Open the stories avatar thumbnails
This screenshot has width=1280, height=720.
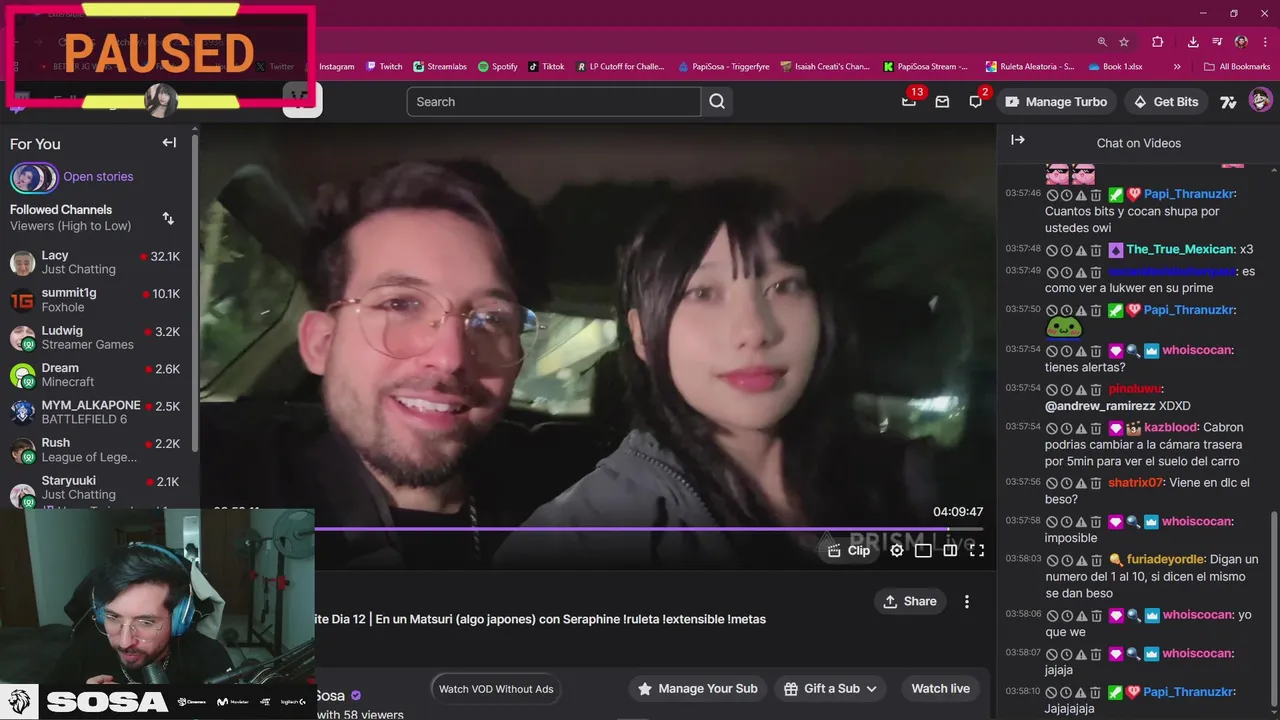pos(34,177)
